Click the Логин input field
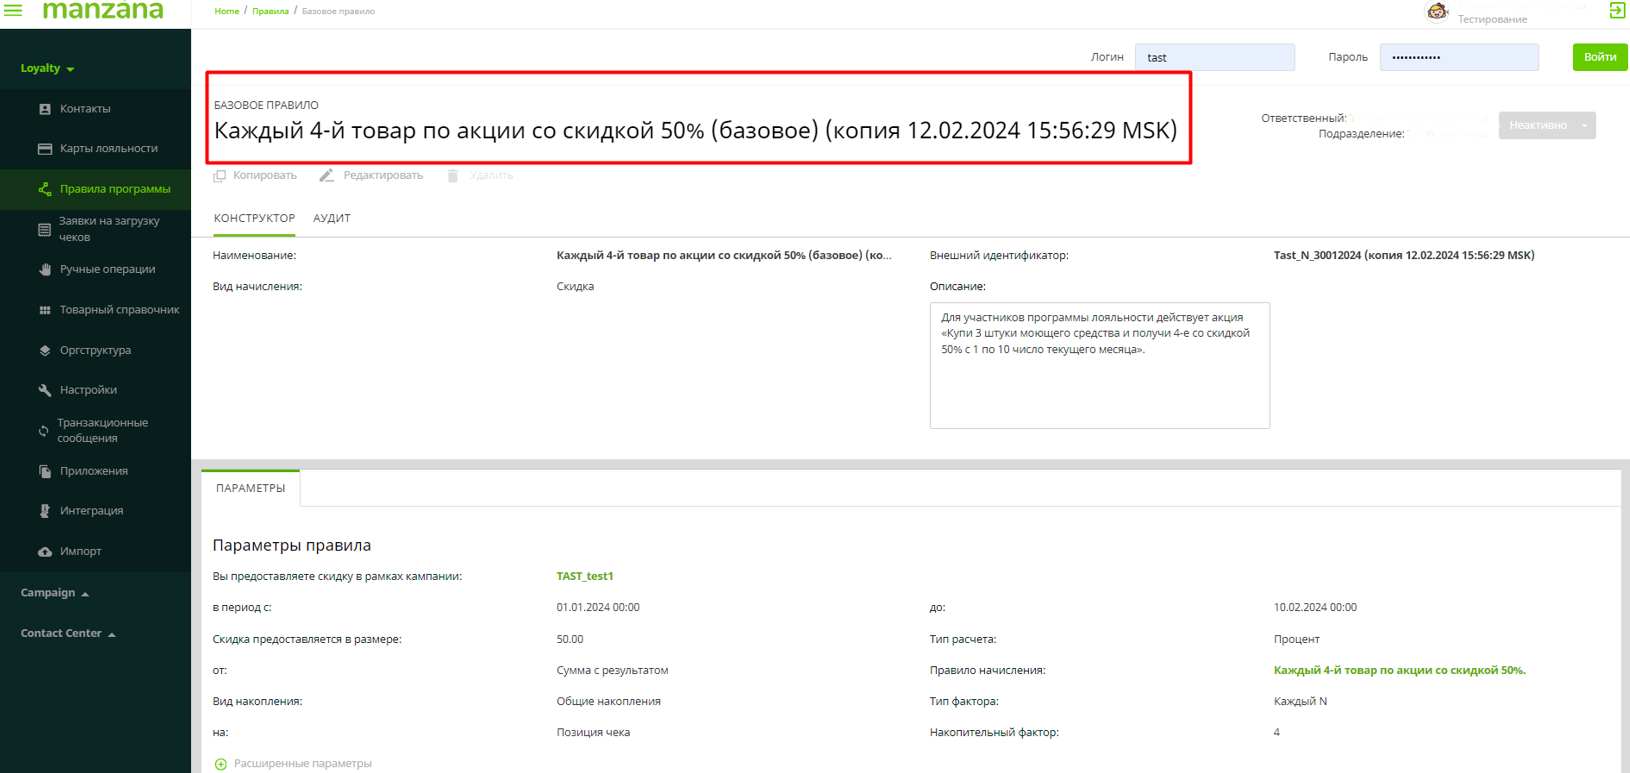1630x773 pixels. click(1214, 58)
